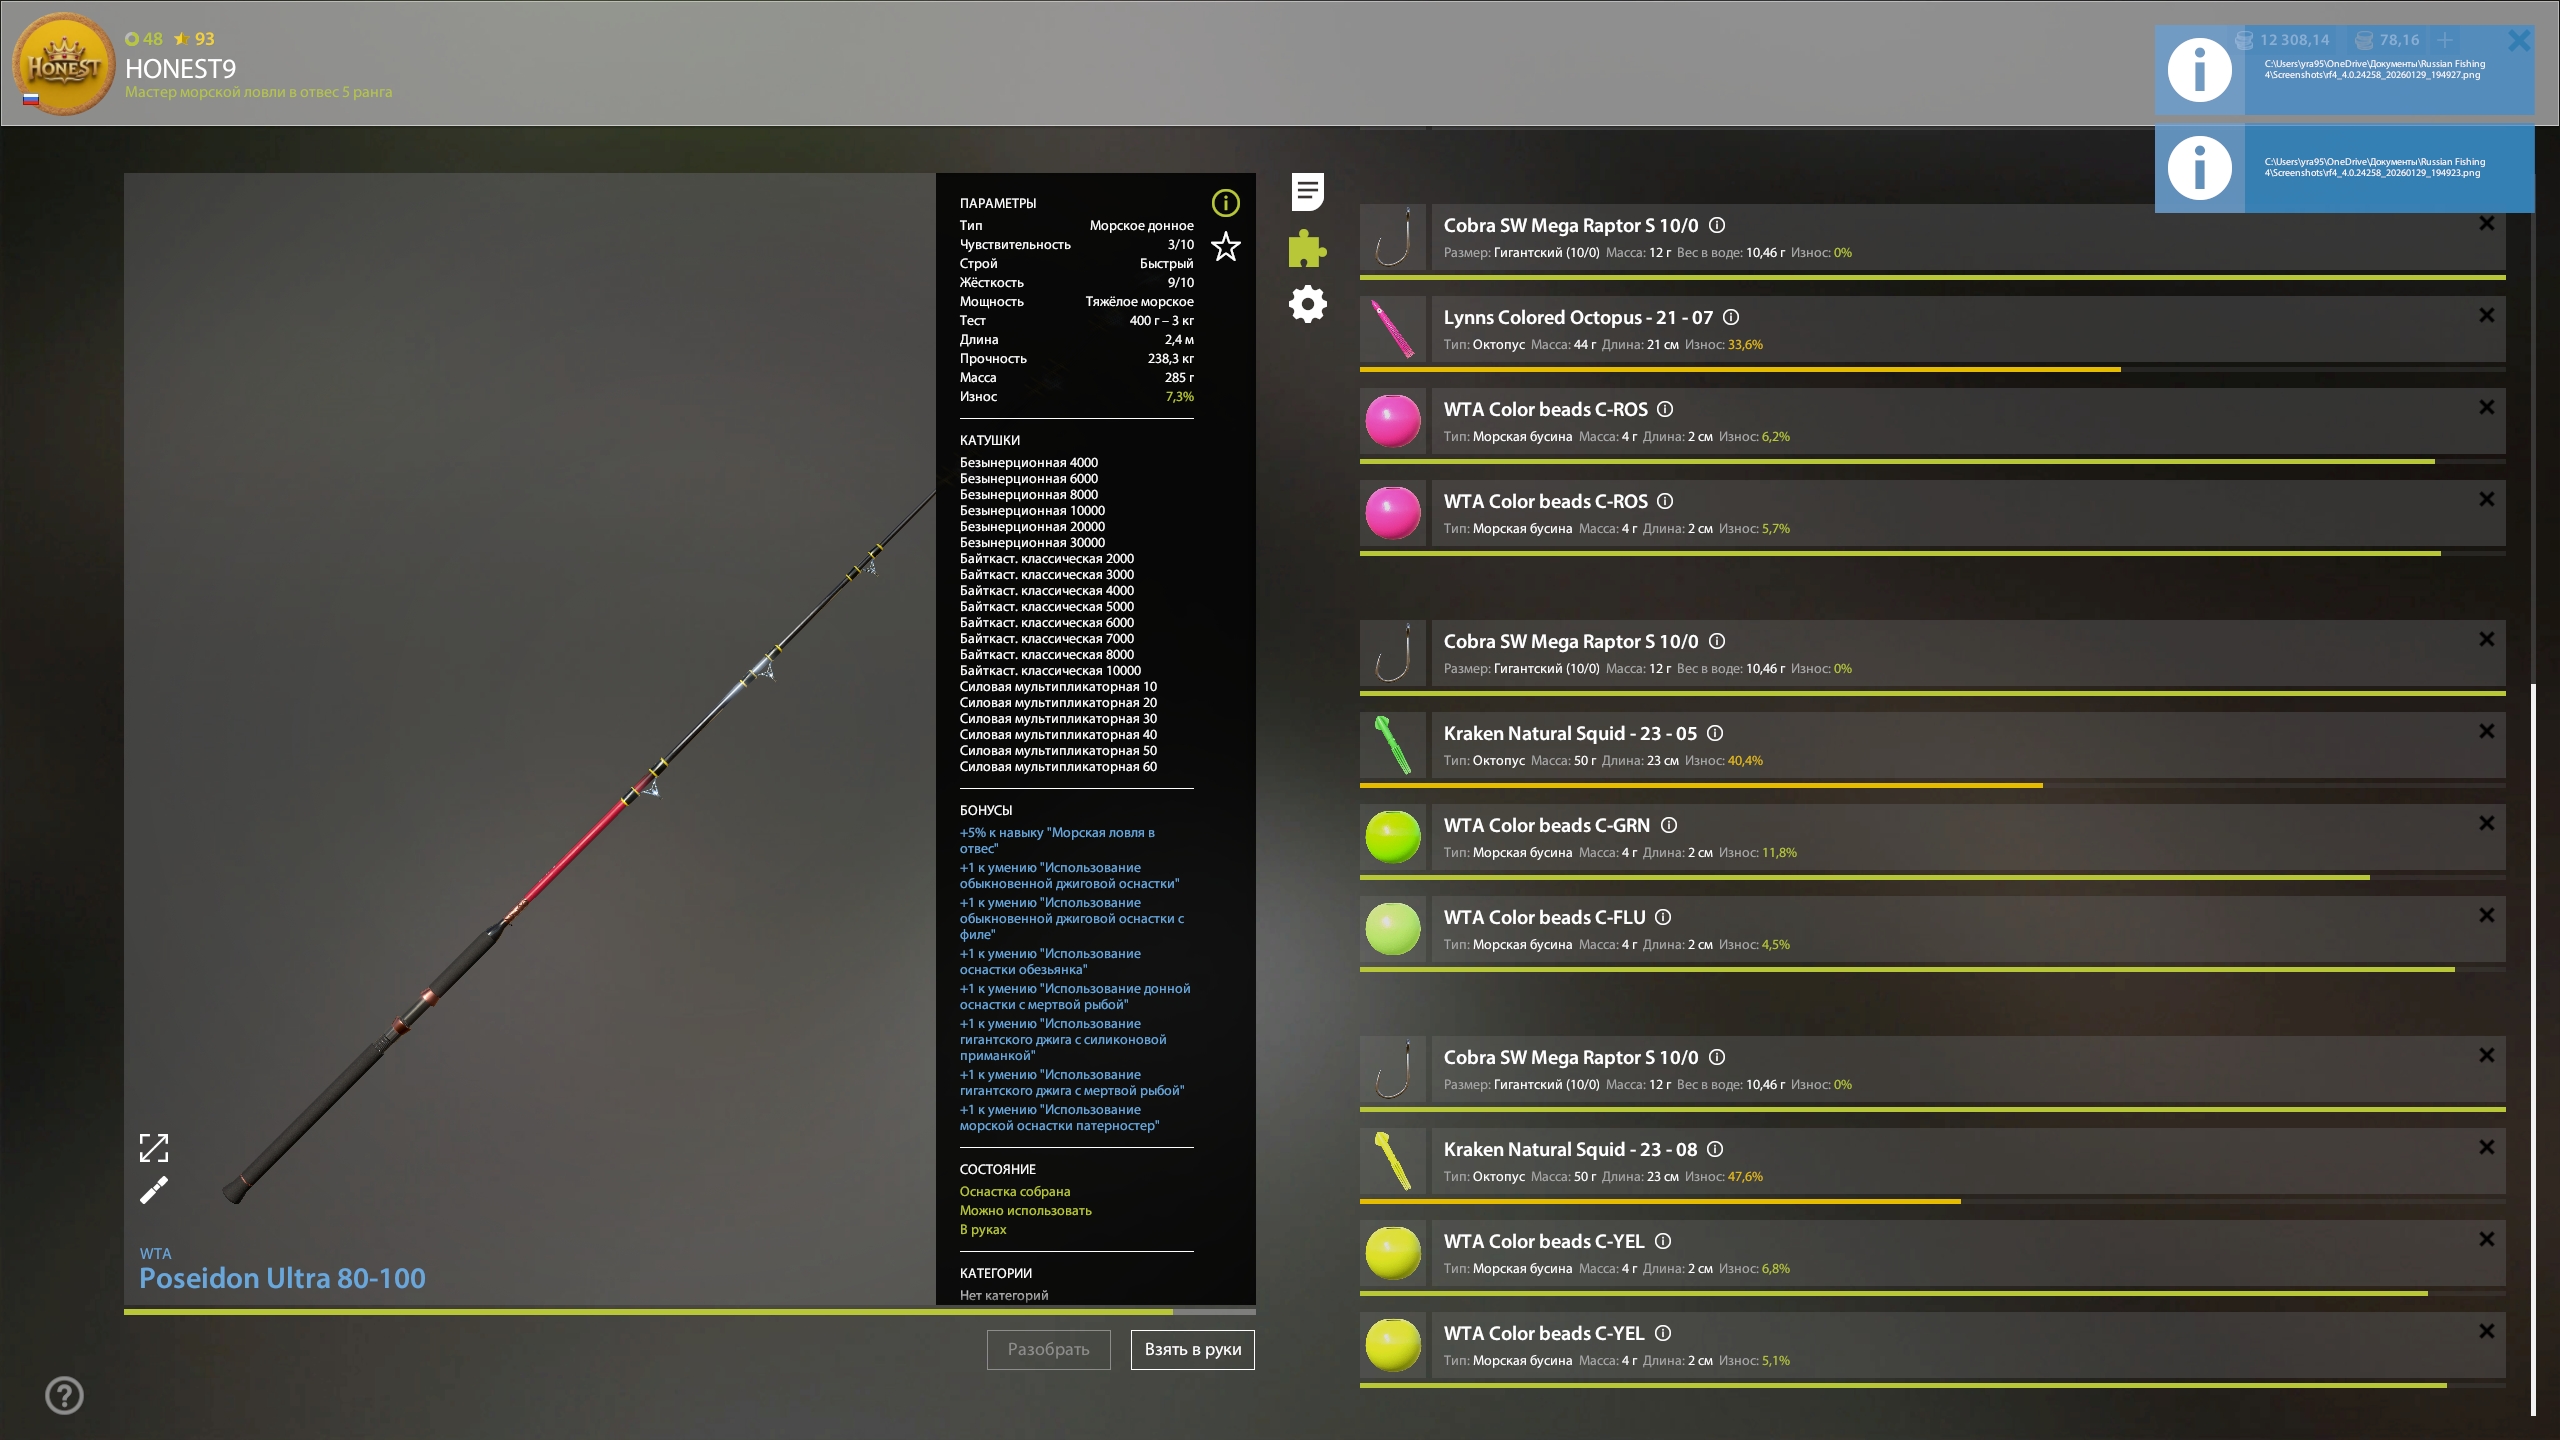
Task: Click the pink C-ROS bead thumbnail
Action: click(1393, 421)
